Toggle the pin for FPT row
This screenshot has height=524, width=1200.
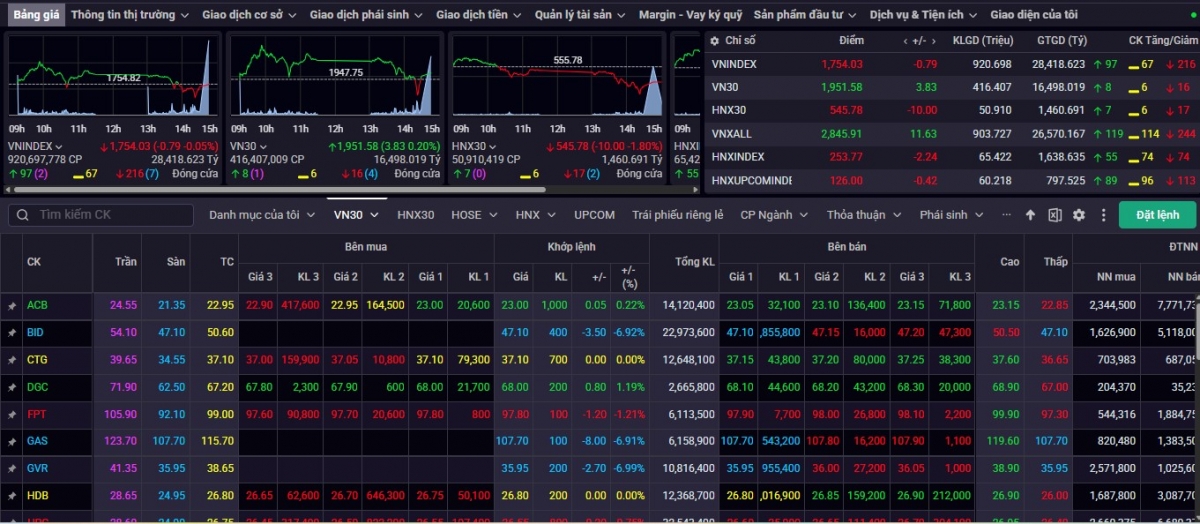[x=12, y=414]
